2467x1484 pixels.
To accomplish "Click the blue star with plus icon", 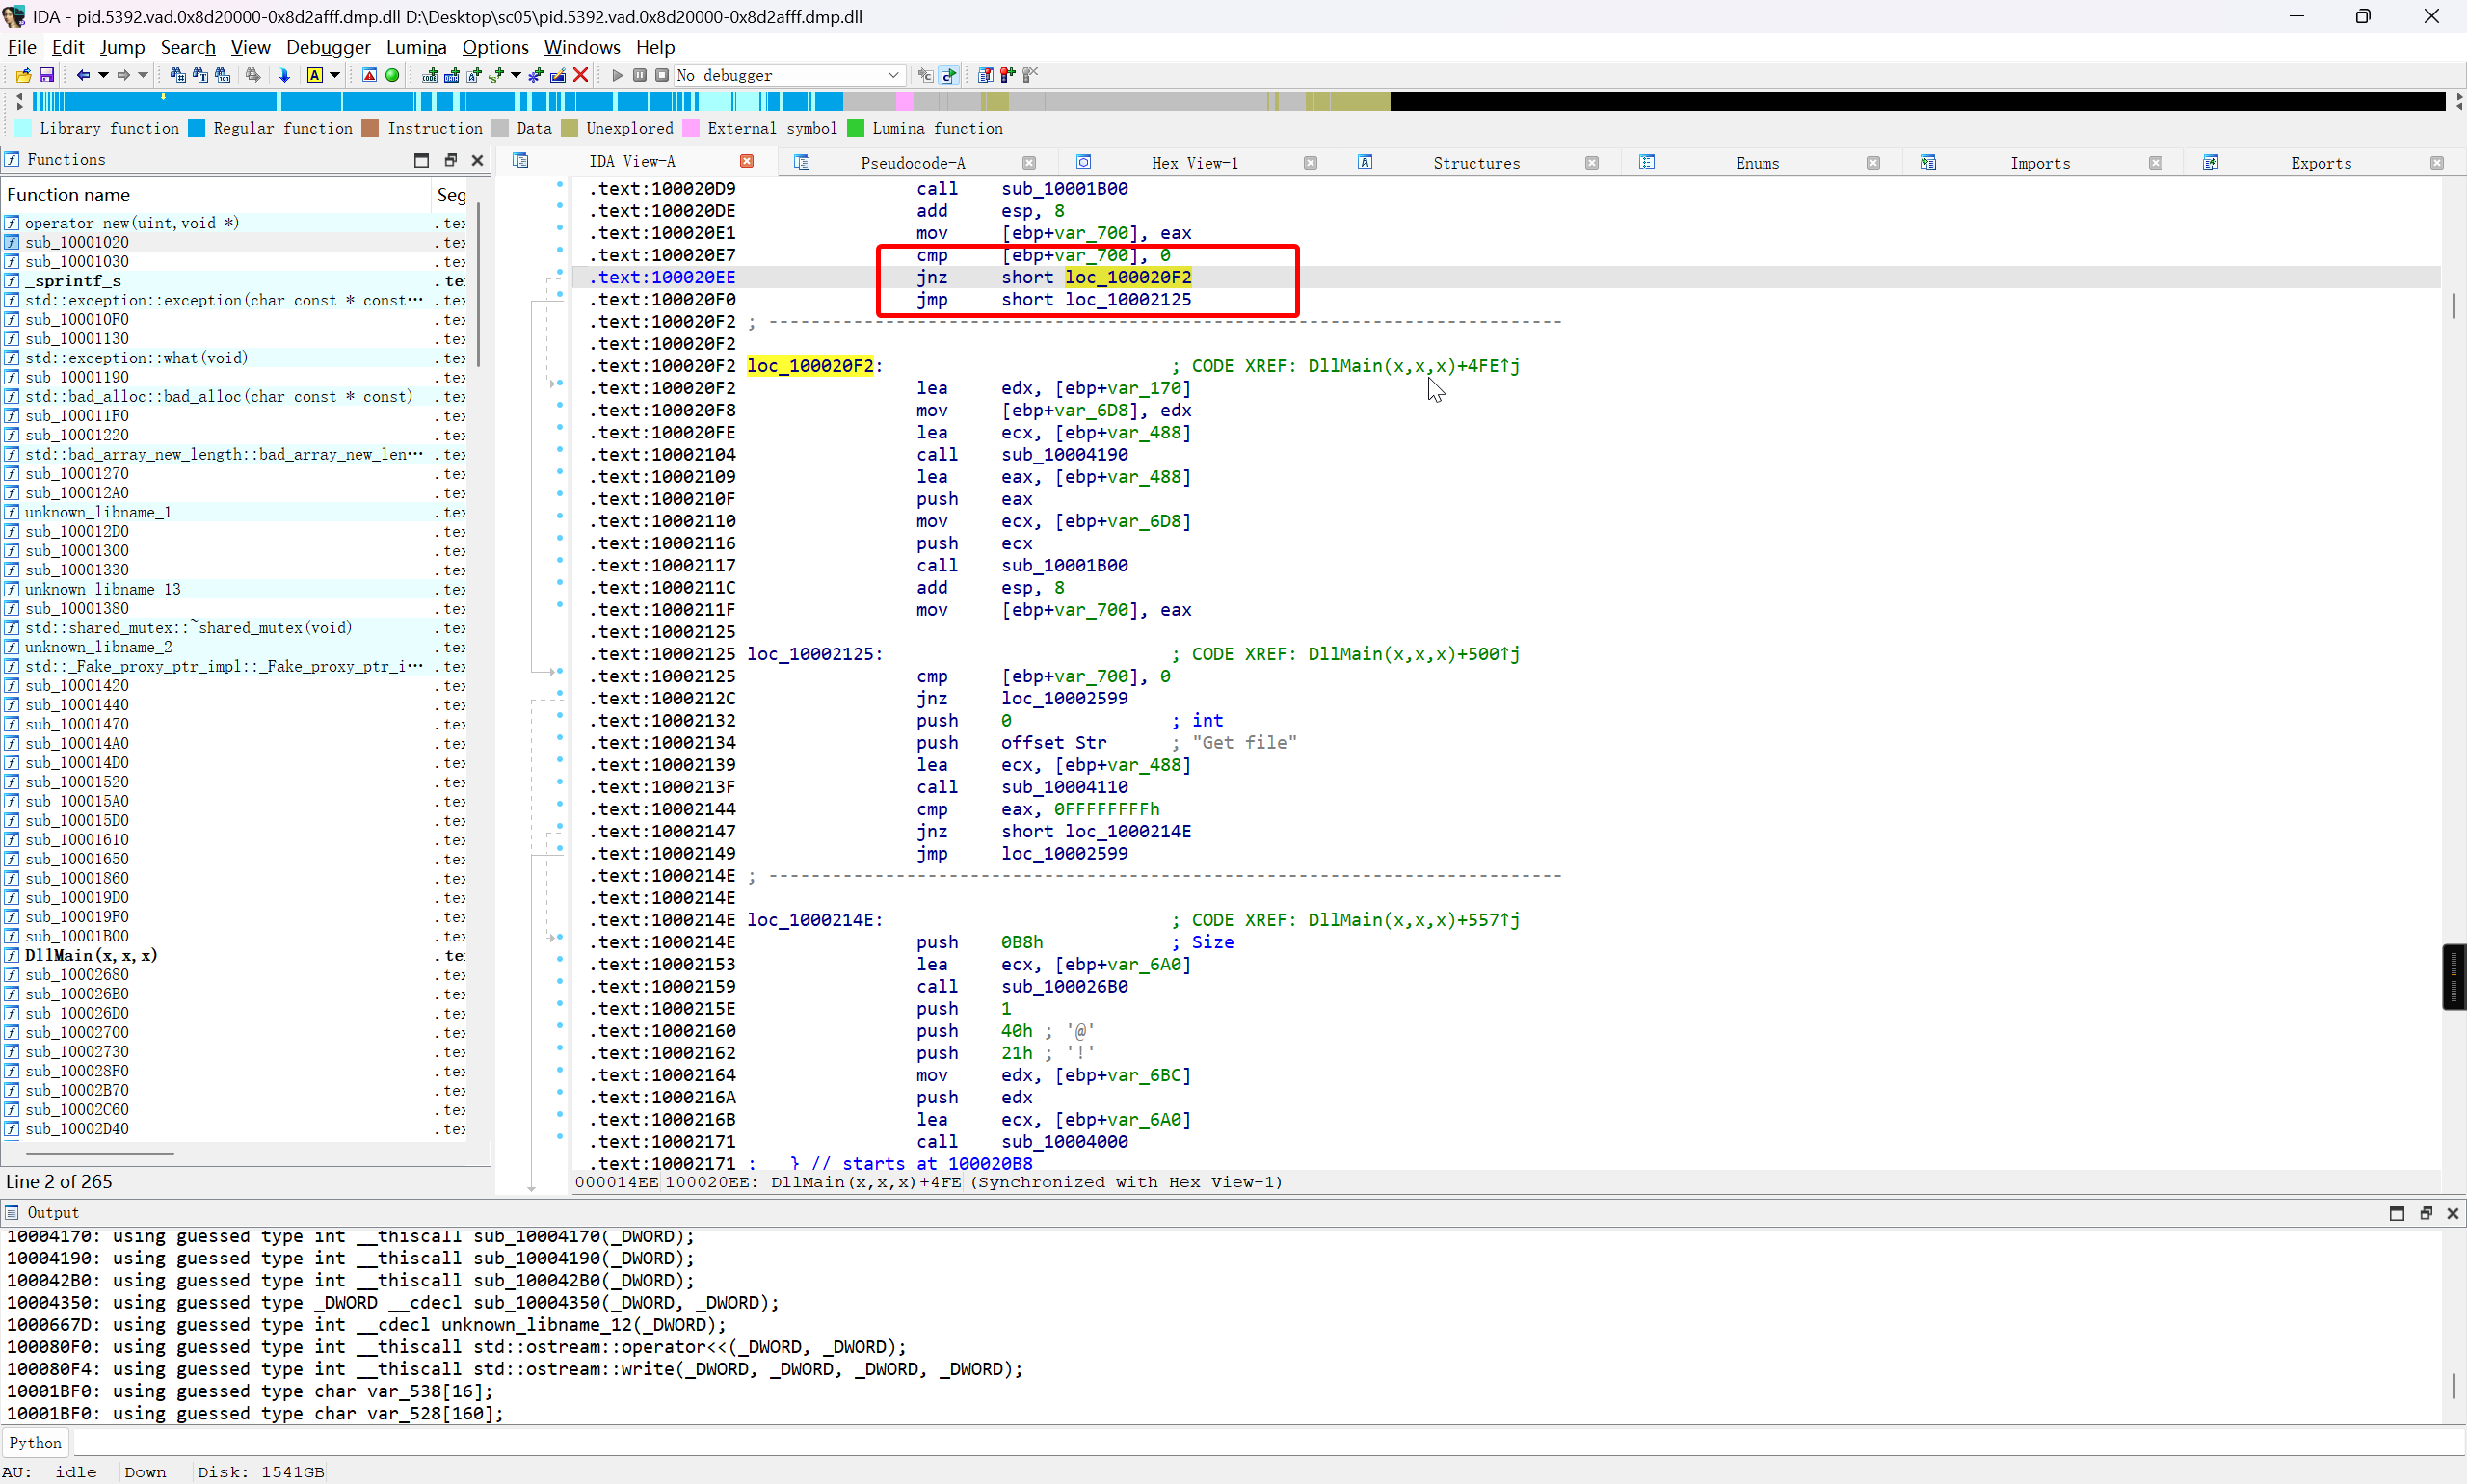I will point(536,75).
